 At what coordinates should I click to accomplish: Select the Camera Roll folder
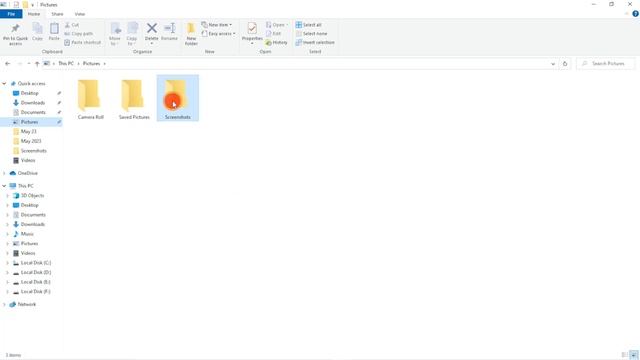pyautogui.click(x=91, y=99)
